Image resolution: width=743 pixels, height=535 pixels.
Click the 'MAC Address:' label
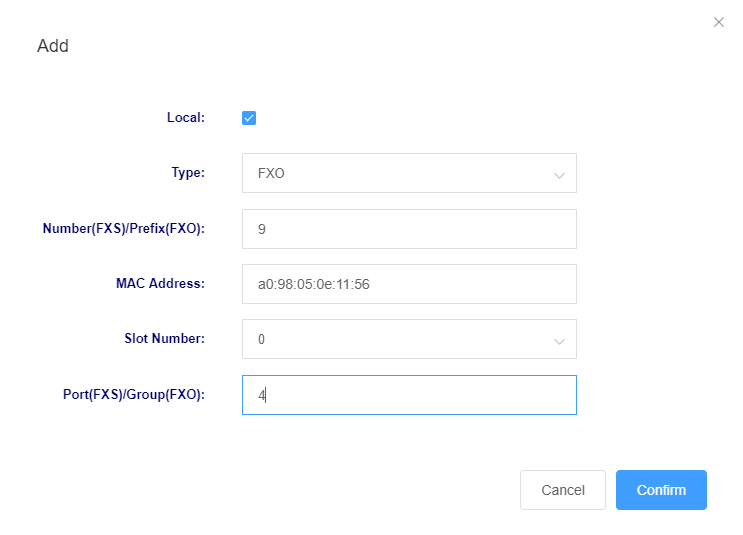click(161, 283)
